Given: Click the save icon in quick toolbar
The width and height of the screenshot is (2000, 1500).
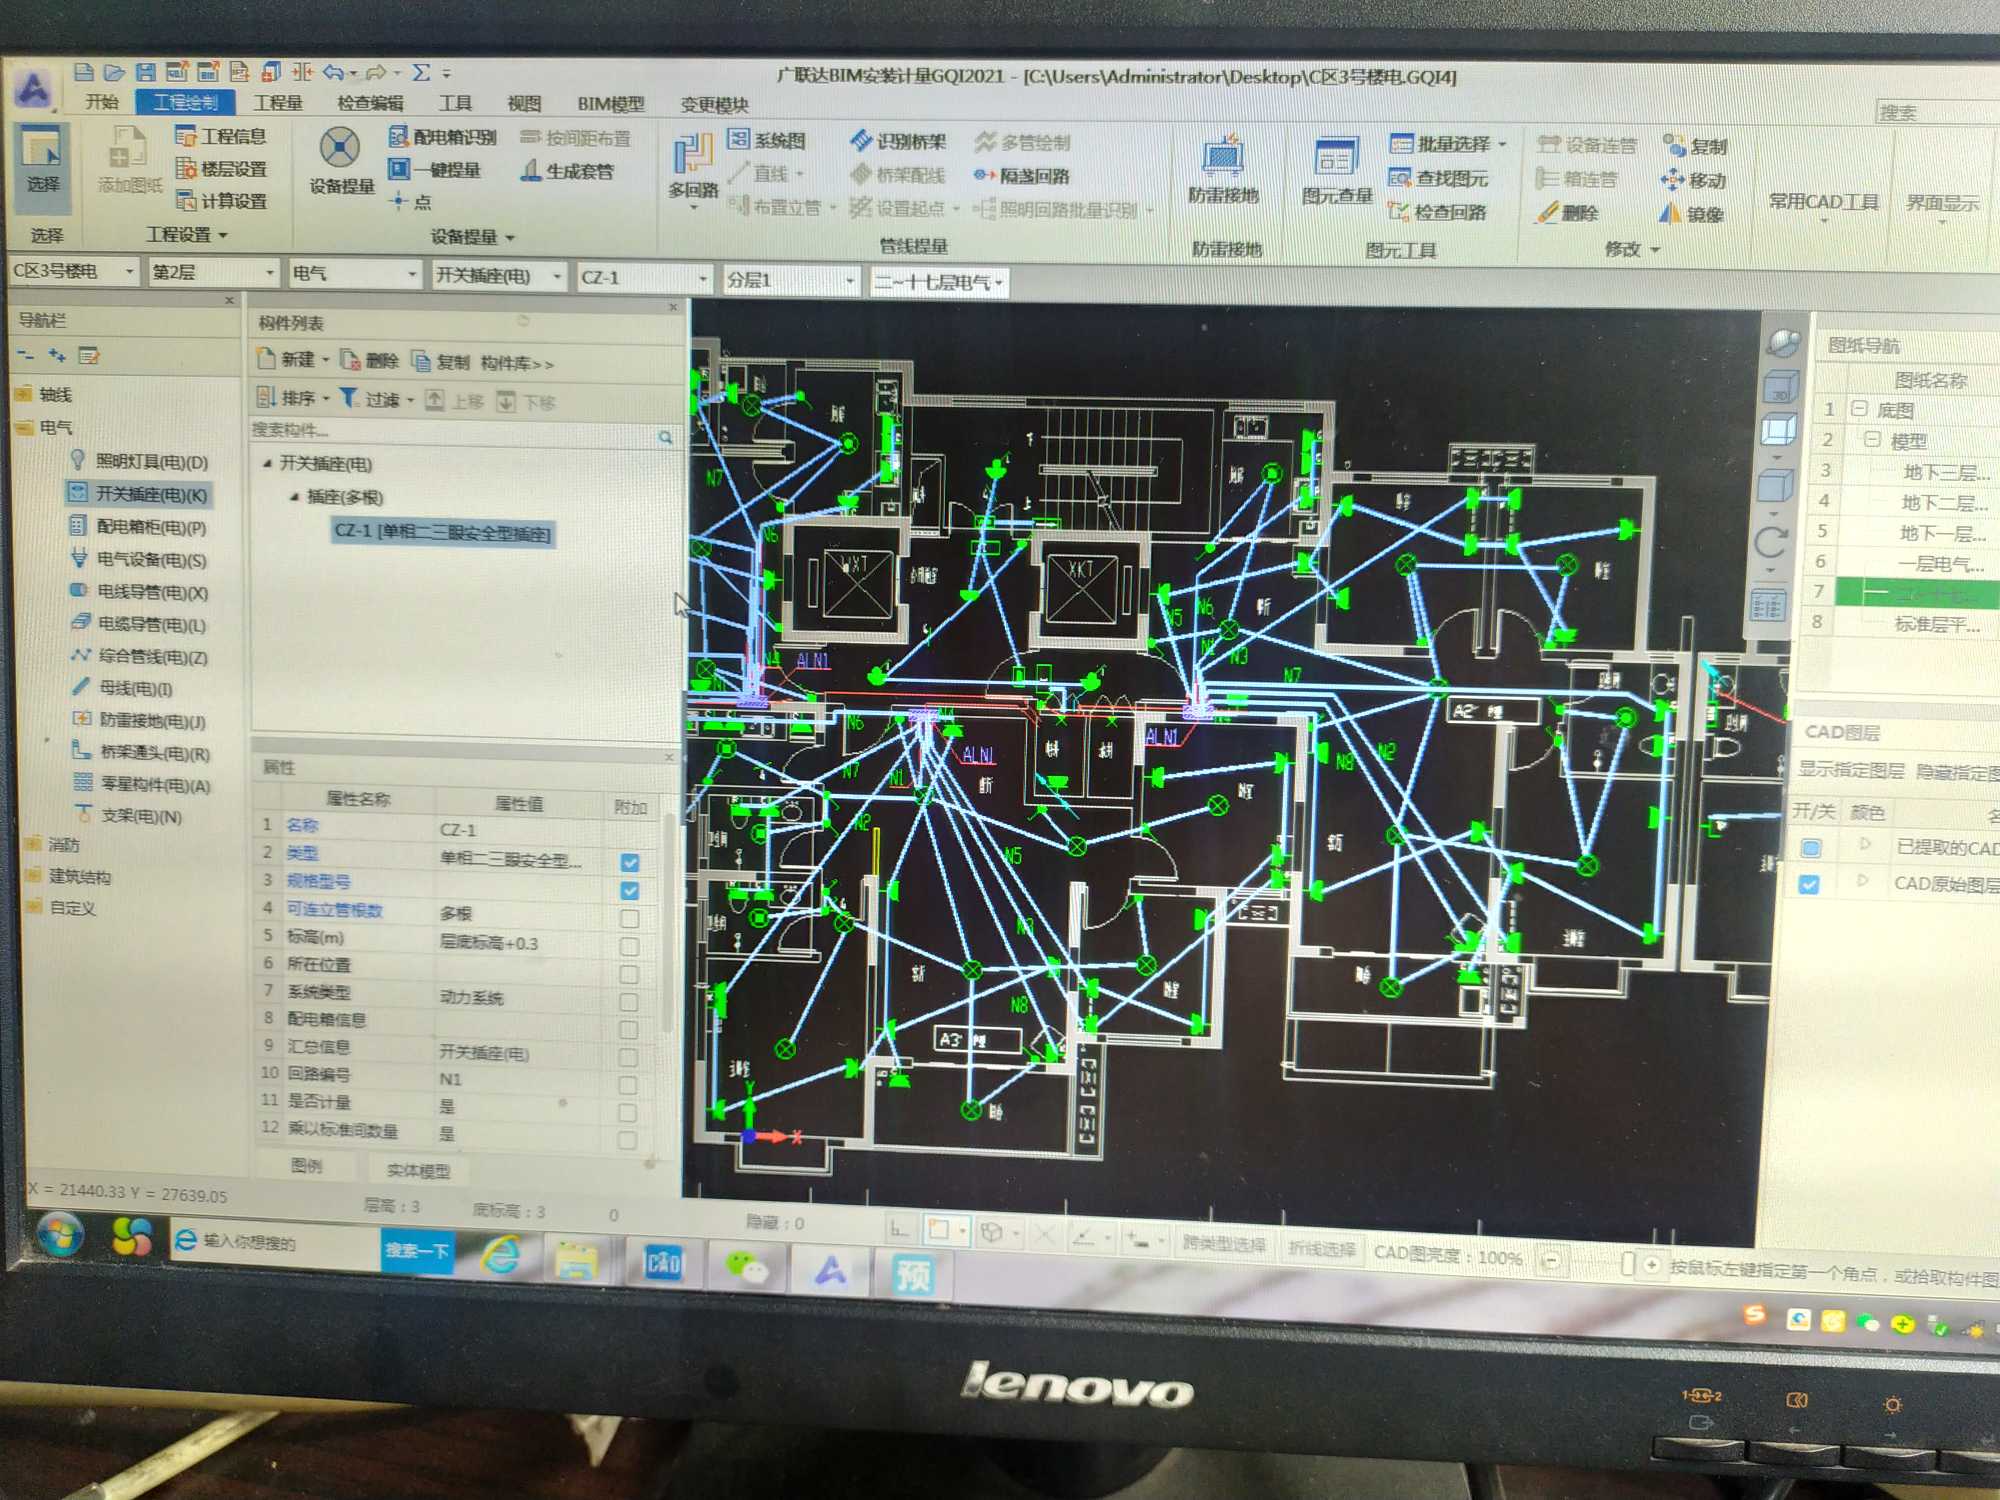Looking at the screenshot, I should (145, 72).
